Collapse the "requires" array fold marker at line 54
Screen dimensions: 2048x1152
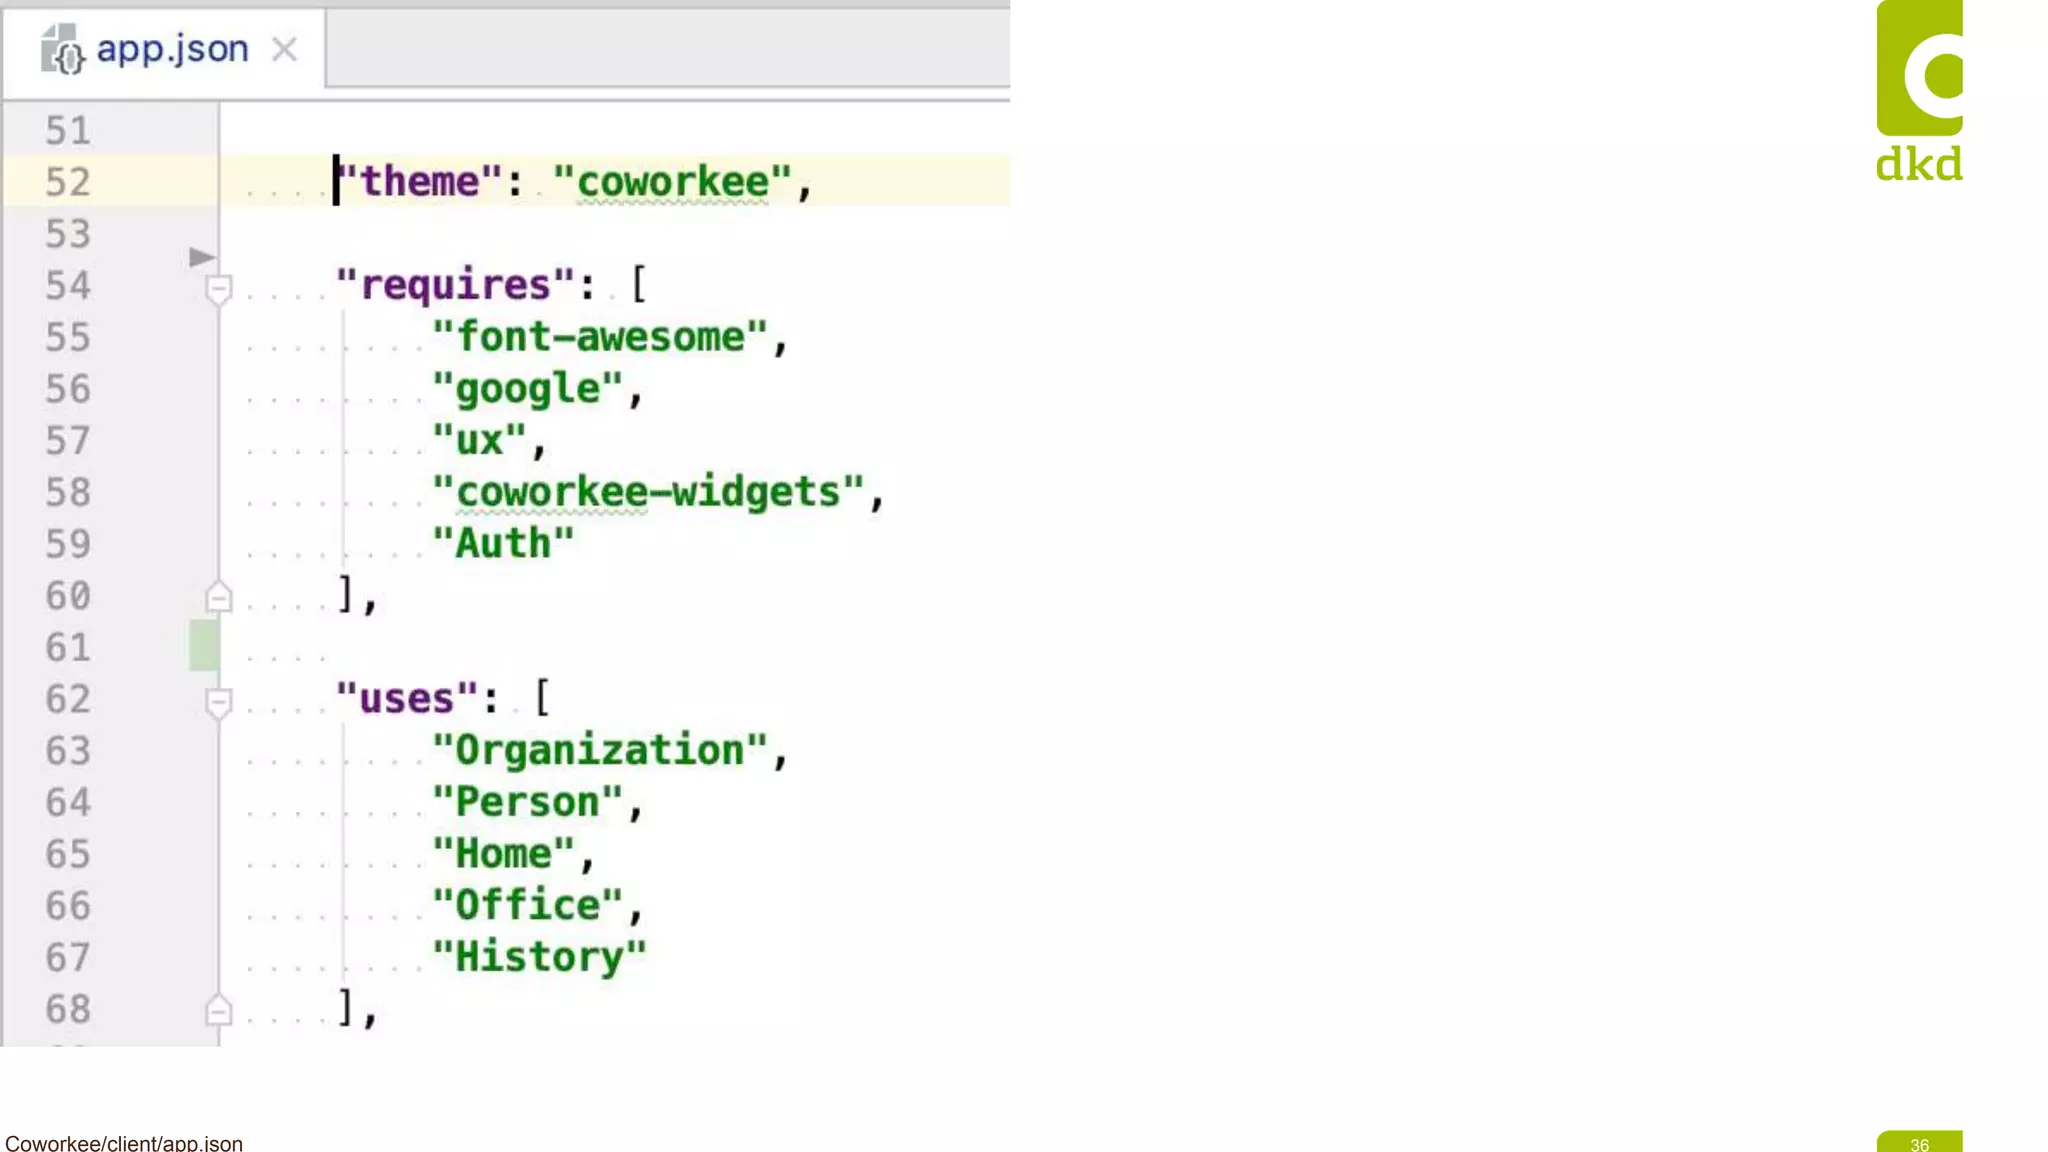click(x=218, y=289)
